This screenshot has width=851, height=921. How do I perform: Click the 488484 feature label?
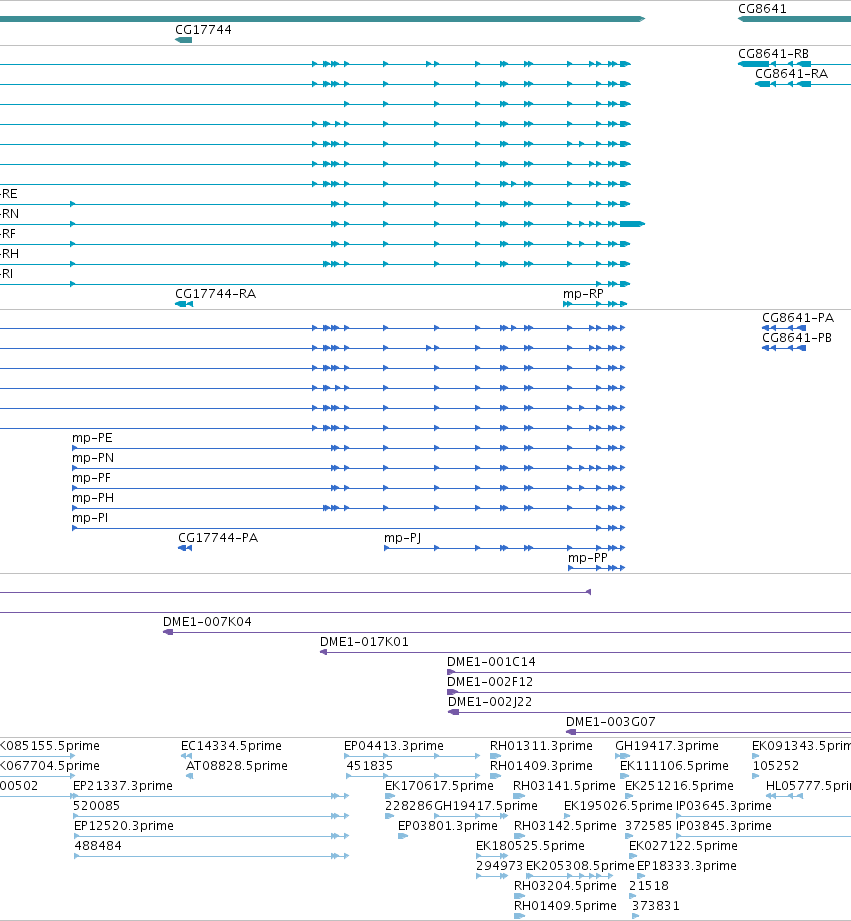(x=98, y=845)
